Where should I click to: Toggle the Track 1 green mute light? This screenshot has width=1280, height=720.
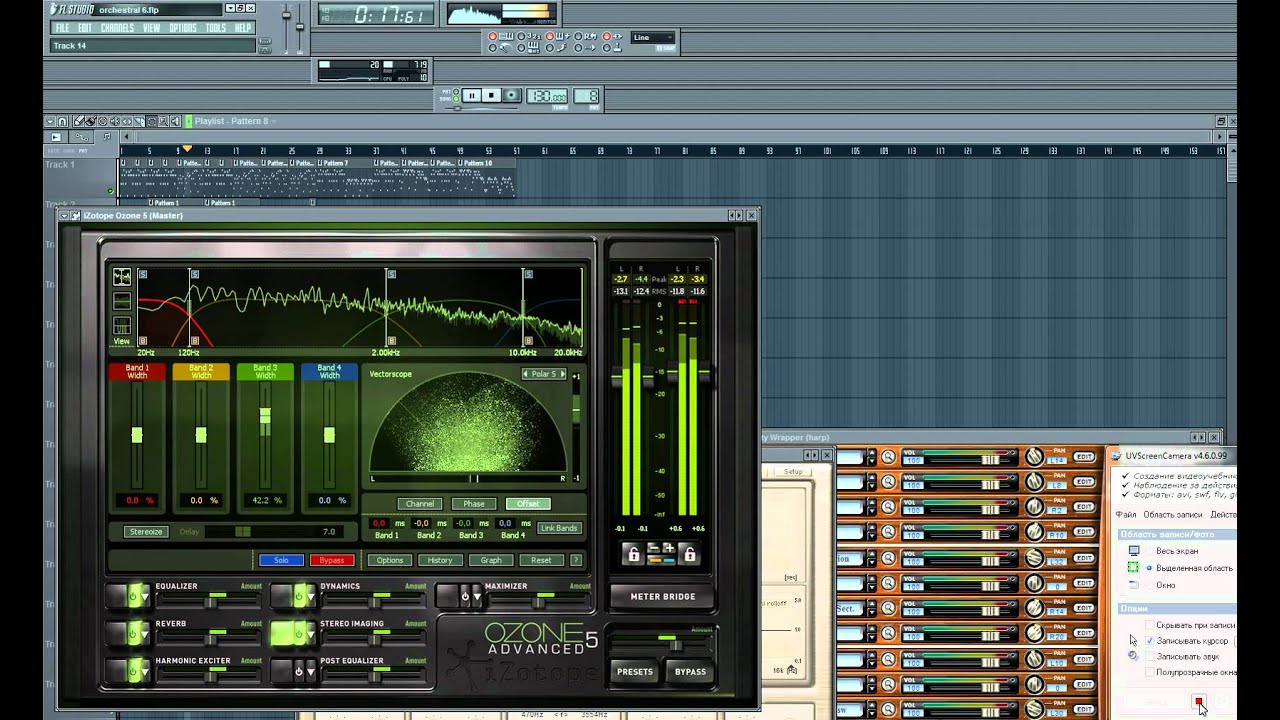[x=111, y=190]
